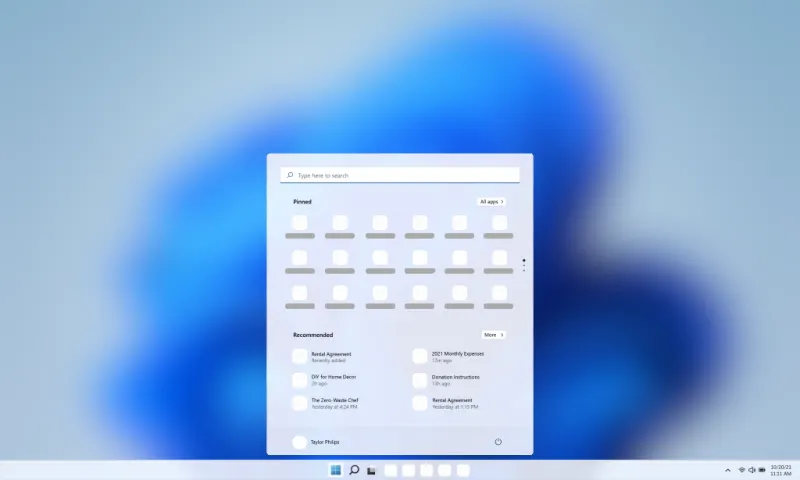Click the pinned apps page indicator dots

(523, 265)
